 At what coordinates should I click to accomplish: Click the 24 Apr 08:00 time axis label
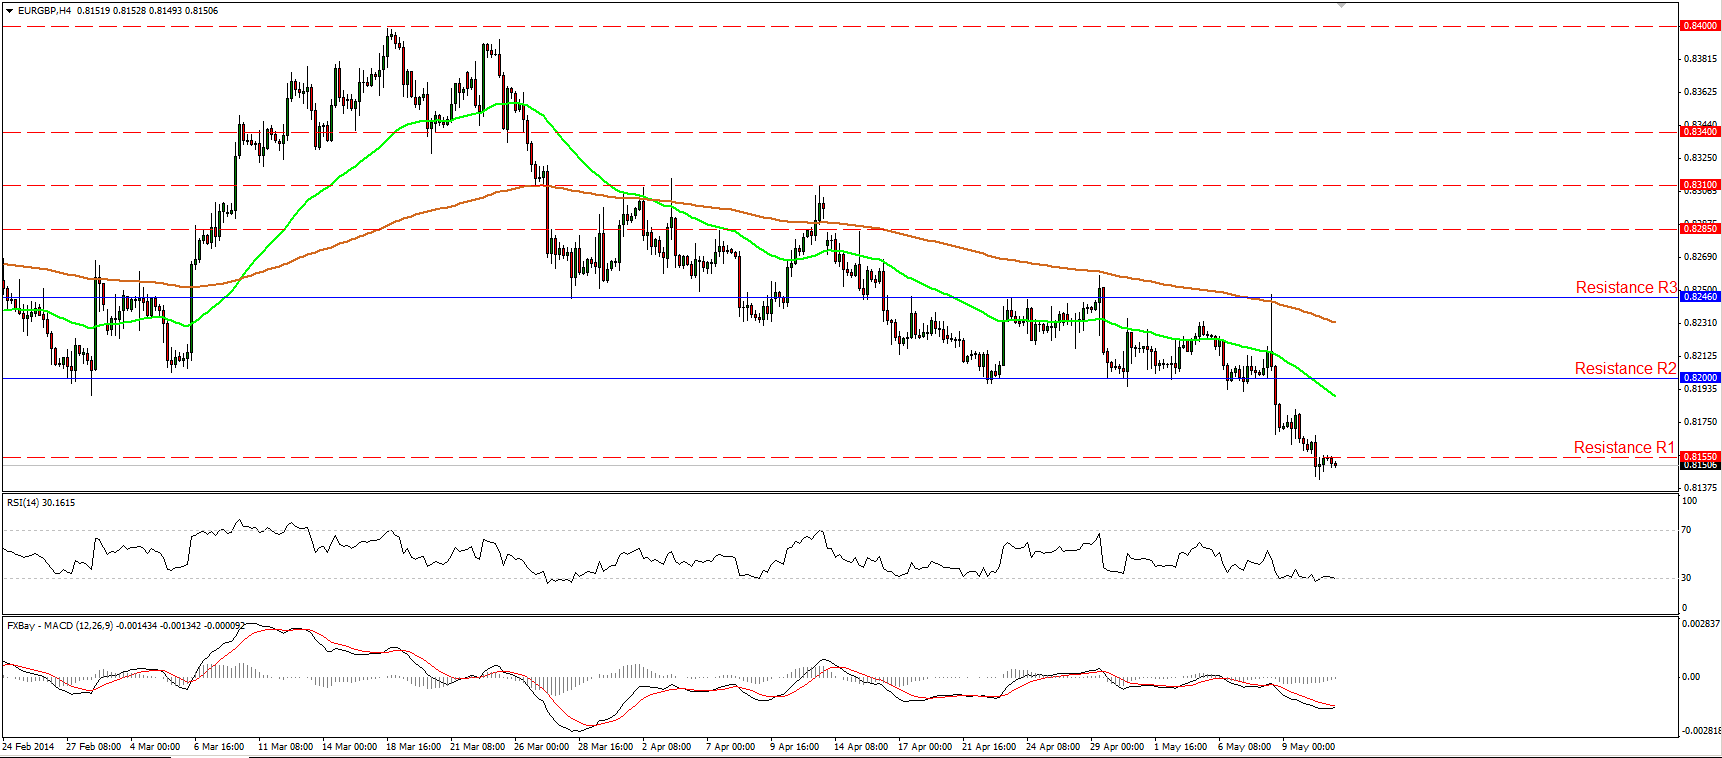point(1053,747)
